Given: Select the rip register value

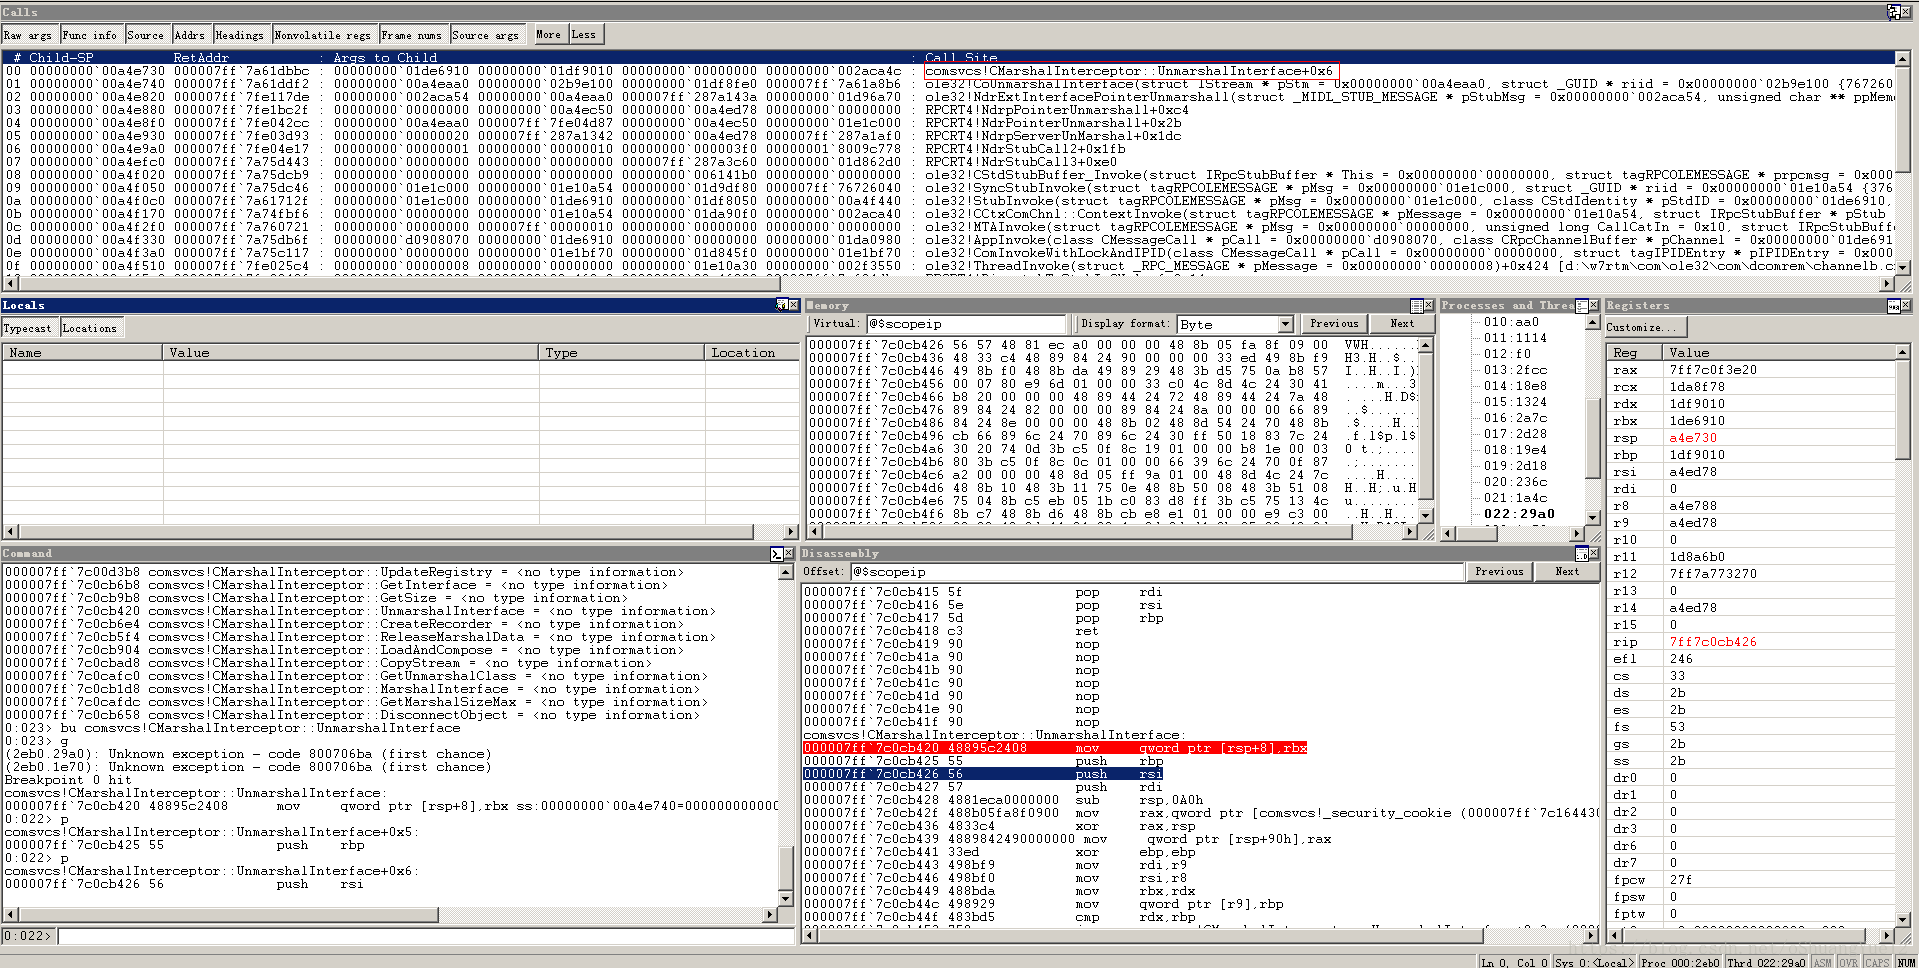Looking at the screenshot, I should tap(1713, 642).
